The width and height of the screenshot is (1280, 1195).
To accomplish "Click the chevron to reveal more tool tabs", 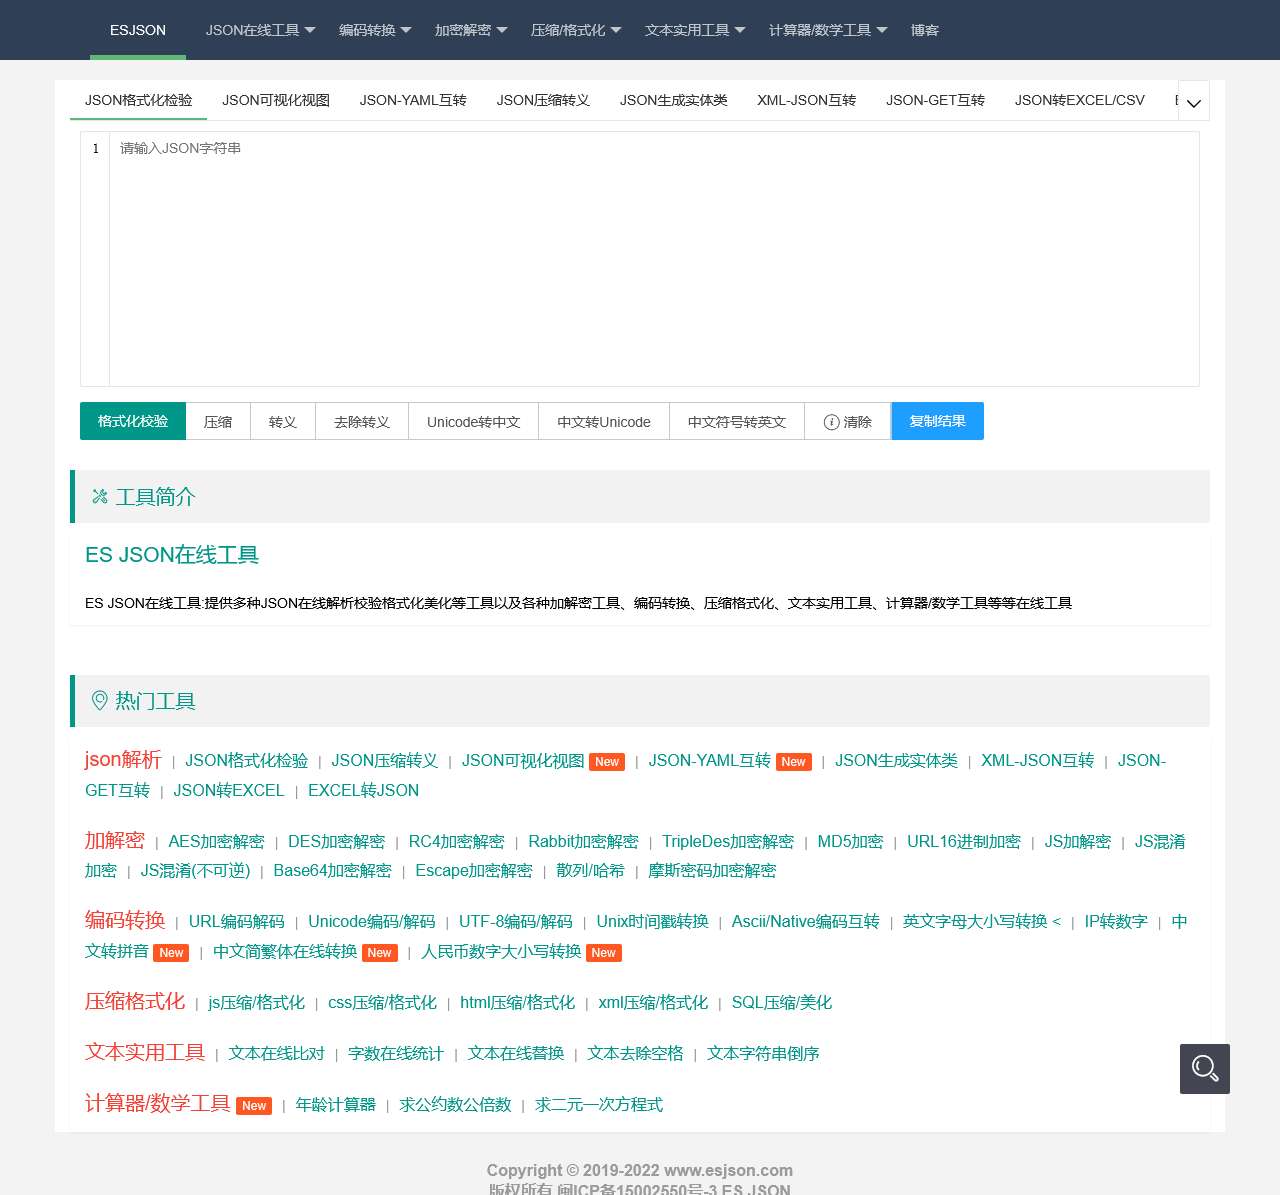I will pos(1192,101).
